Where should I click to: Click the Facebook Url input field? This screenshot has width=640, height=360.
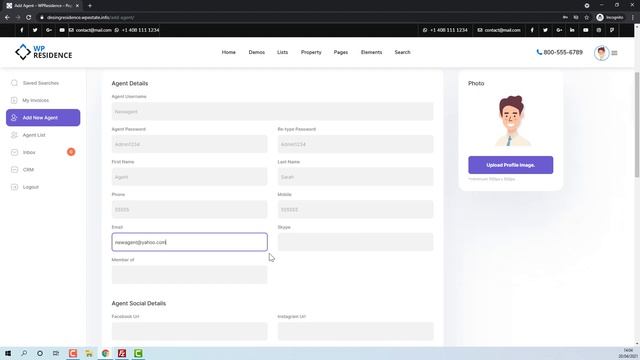tap(189, 331)
